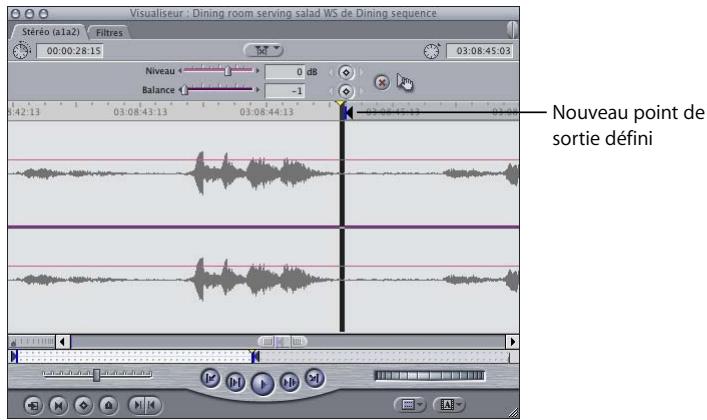This screenshot has width=707, height=420.
Task: Add a Balance pan keyframe
Action: (346, 91)
